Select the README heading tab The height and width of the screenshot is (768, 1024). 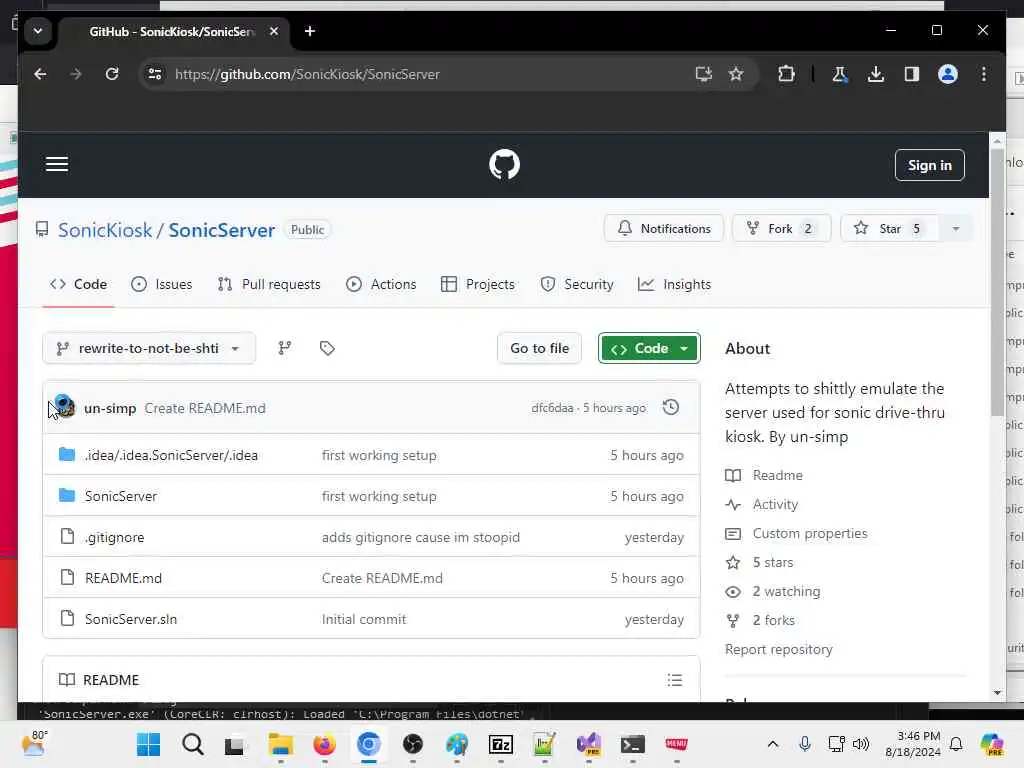[x=99, y=680]
